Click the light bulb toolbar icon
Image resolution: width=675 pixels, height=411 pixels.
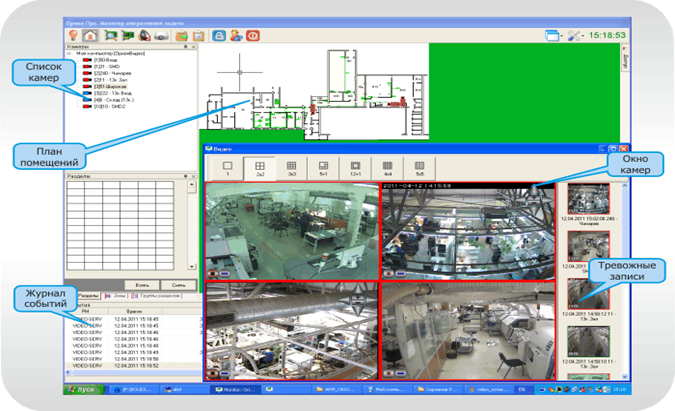tap(73, 35)
